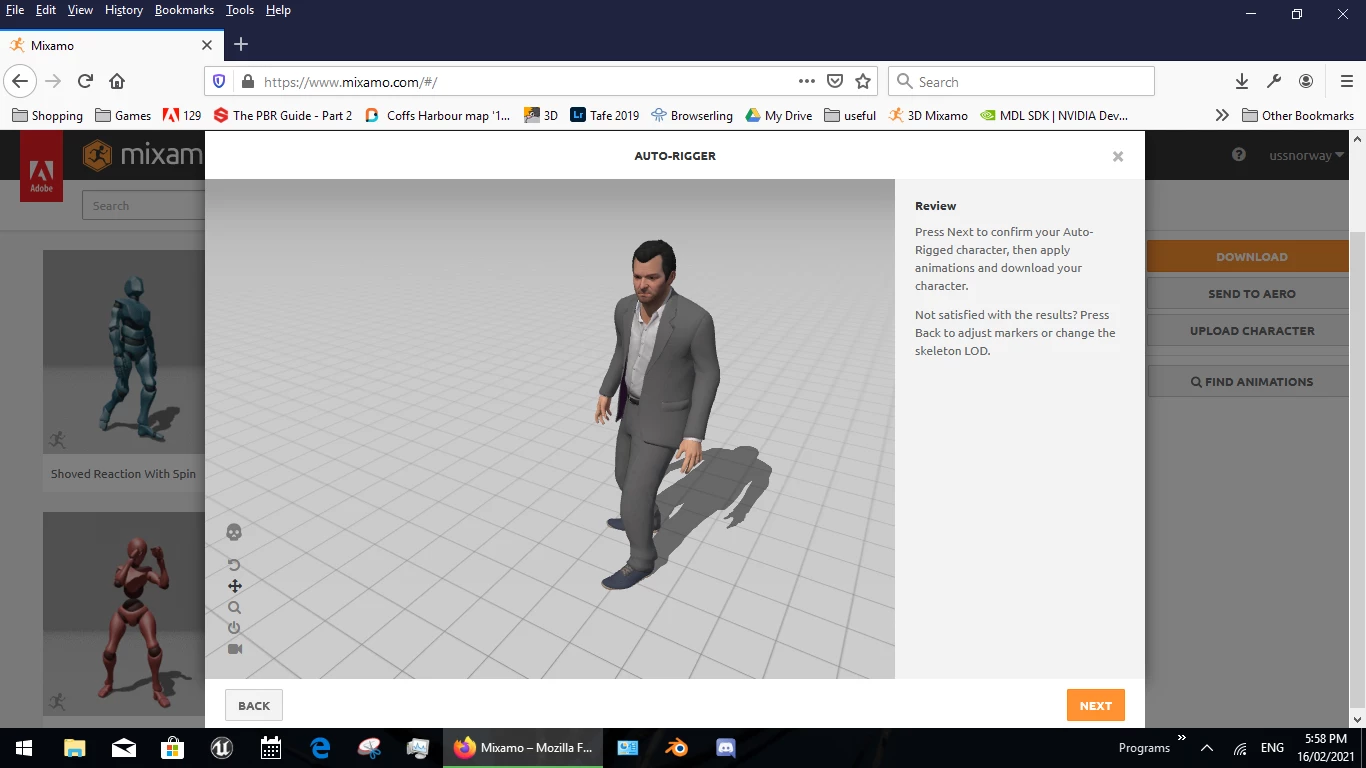The image size is (1366, 768).
Task: Click the power reset icon in viewer
Action: click(234, 628)
